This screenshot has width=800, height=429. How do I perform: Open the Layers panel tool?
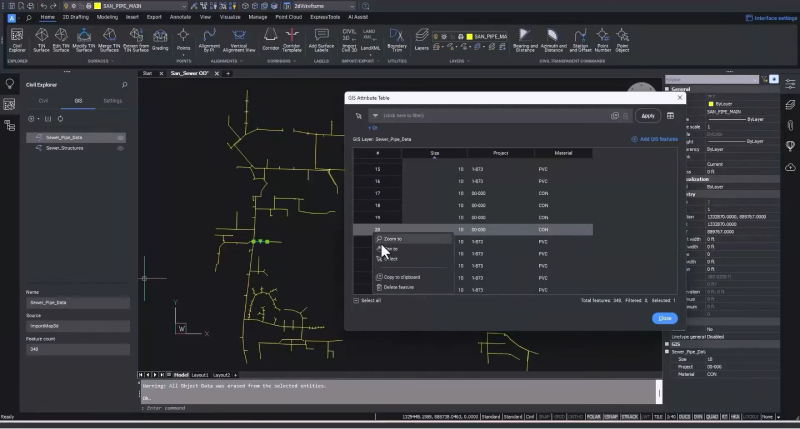tap(421, 40)
